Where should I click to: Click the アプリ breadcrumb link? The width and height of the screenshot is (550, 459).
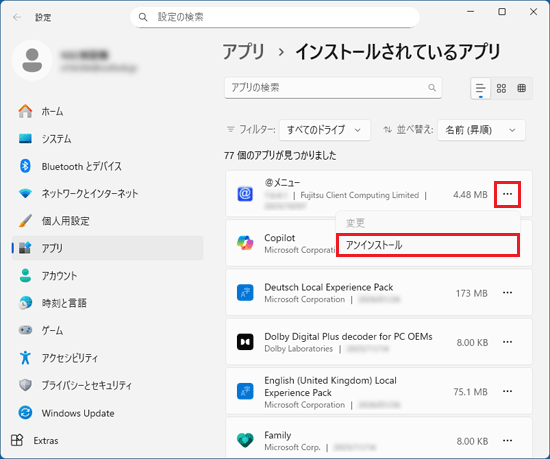pyautogui.click(x=243, y=52)
